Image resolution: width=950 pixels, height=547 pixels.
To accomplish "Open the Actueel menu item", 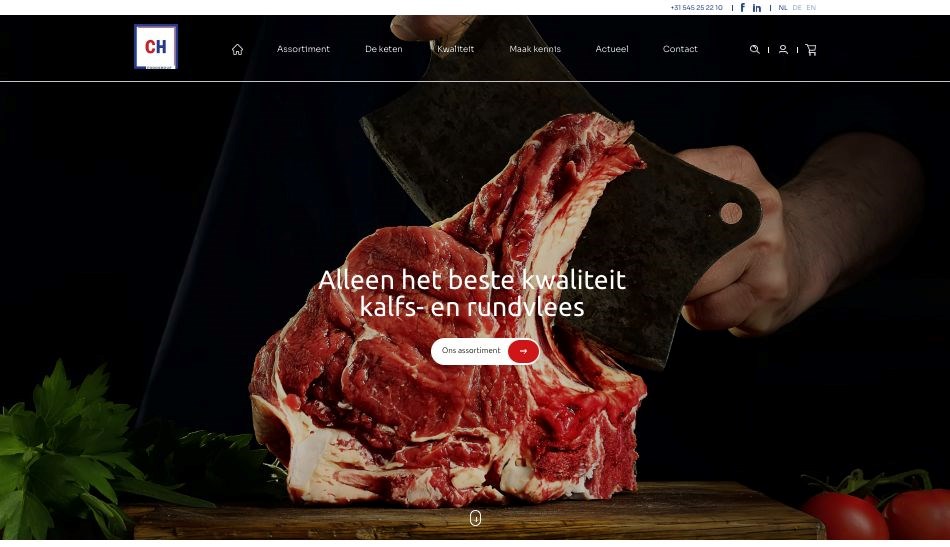I will 612,49.
